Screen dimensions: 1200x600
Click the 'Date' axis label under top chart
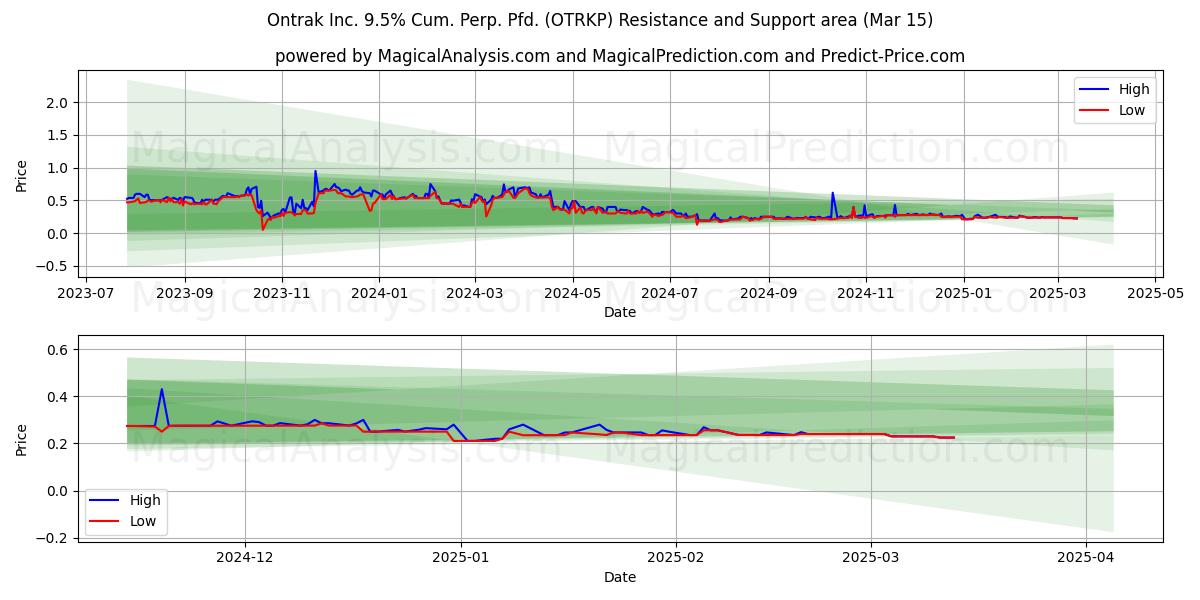click(x=620, y=313)
